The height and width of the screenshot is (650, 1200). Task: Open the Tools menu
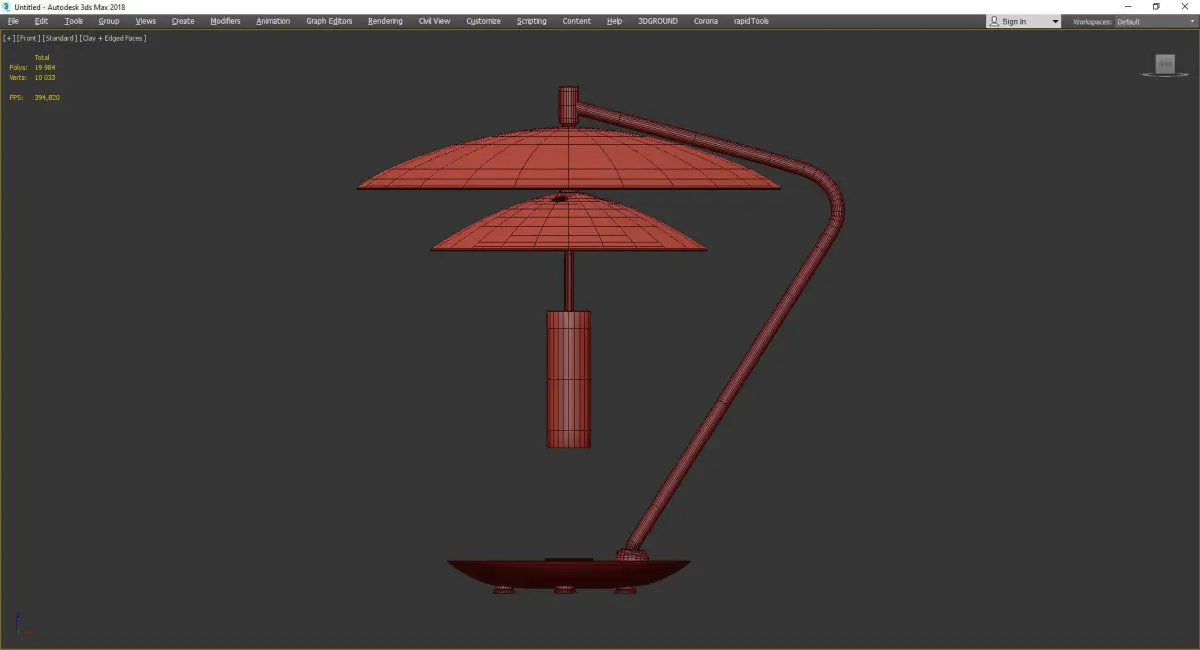pos(74,21)
